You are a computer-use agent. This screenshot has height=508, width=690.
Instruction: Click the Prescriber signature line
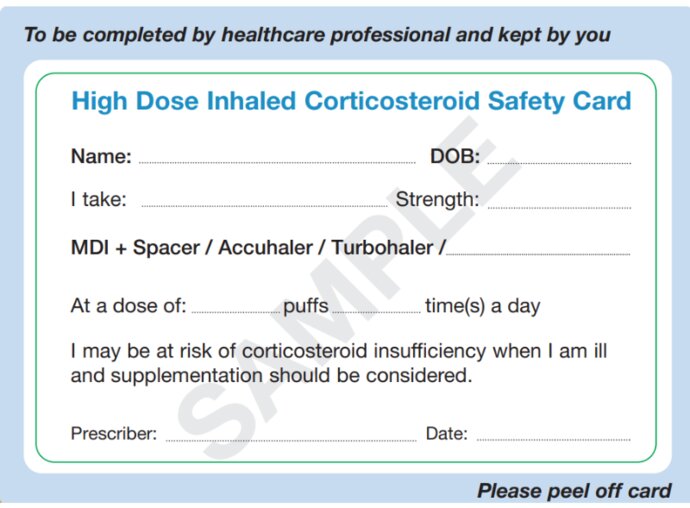click(x=291, y=438)
